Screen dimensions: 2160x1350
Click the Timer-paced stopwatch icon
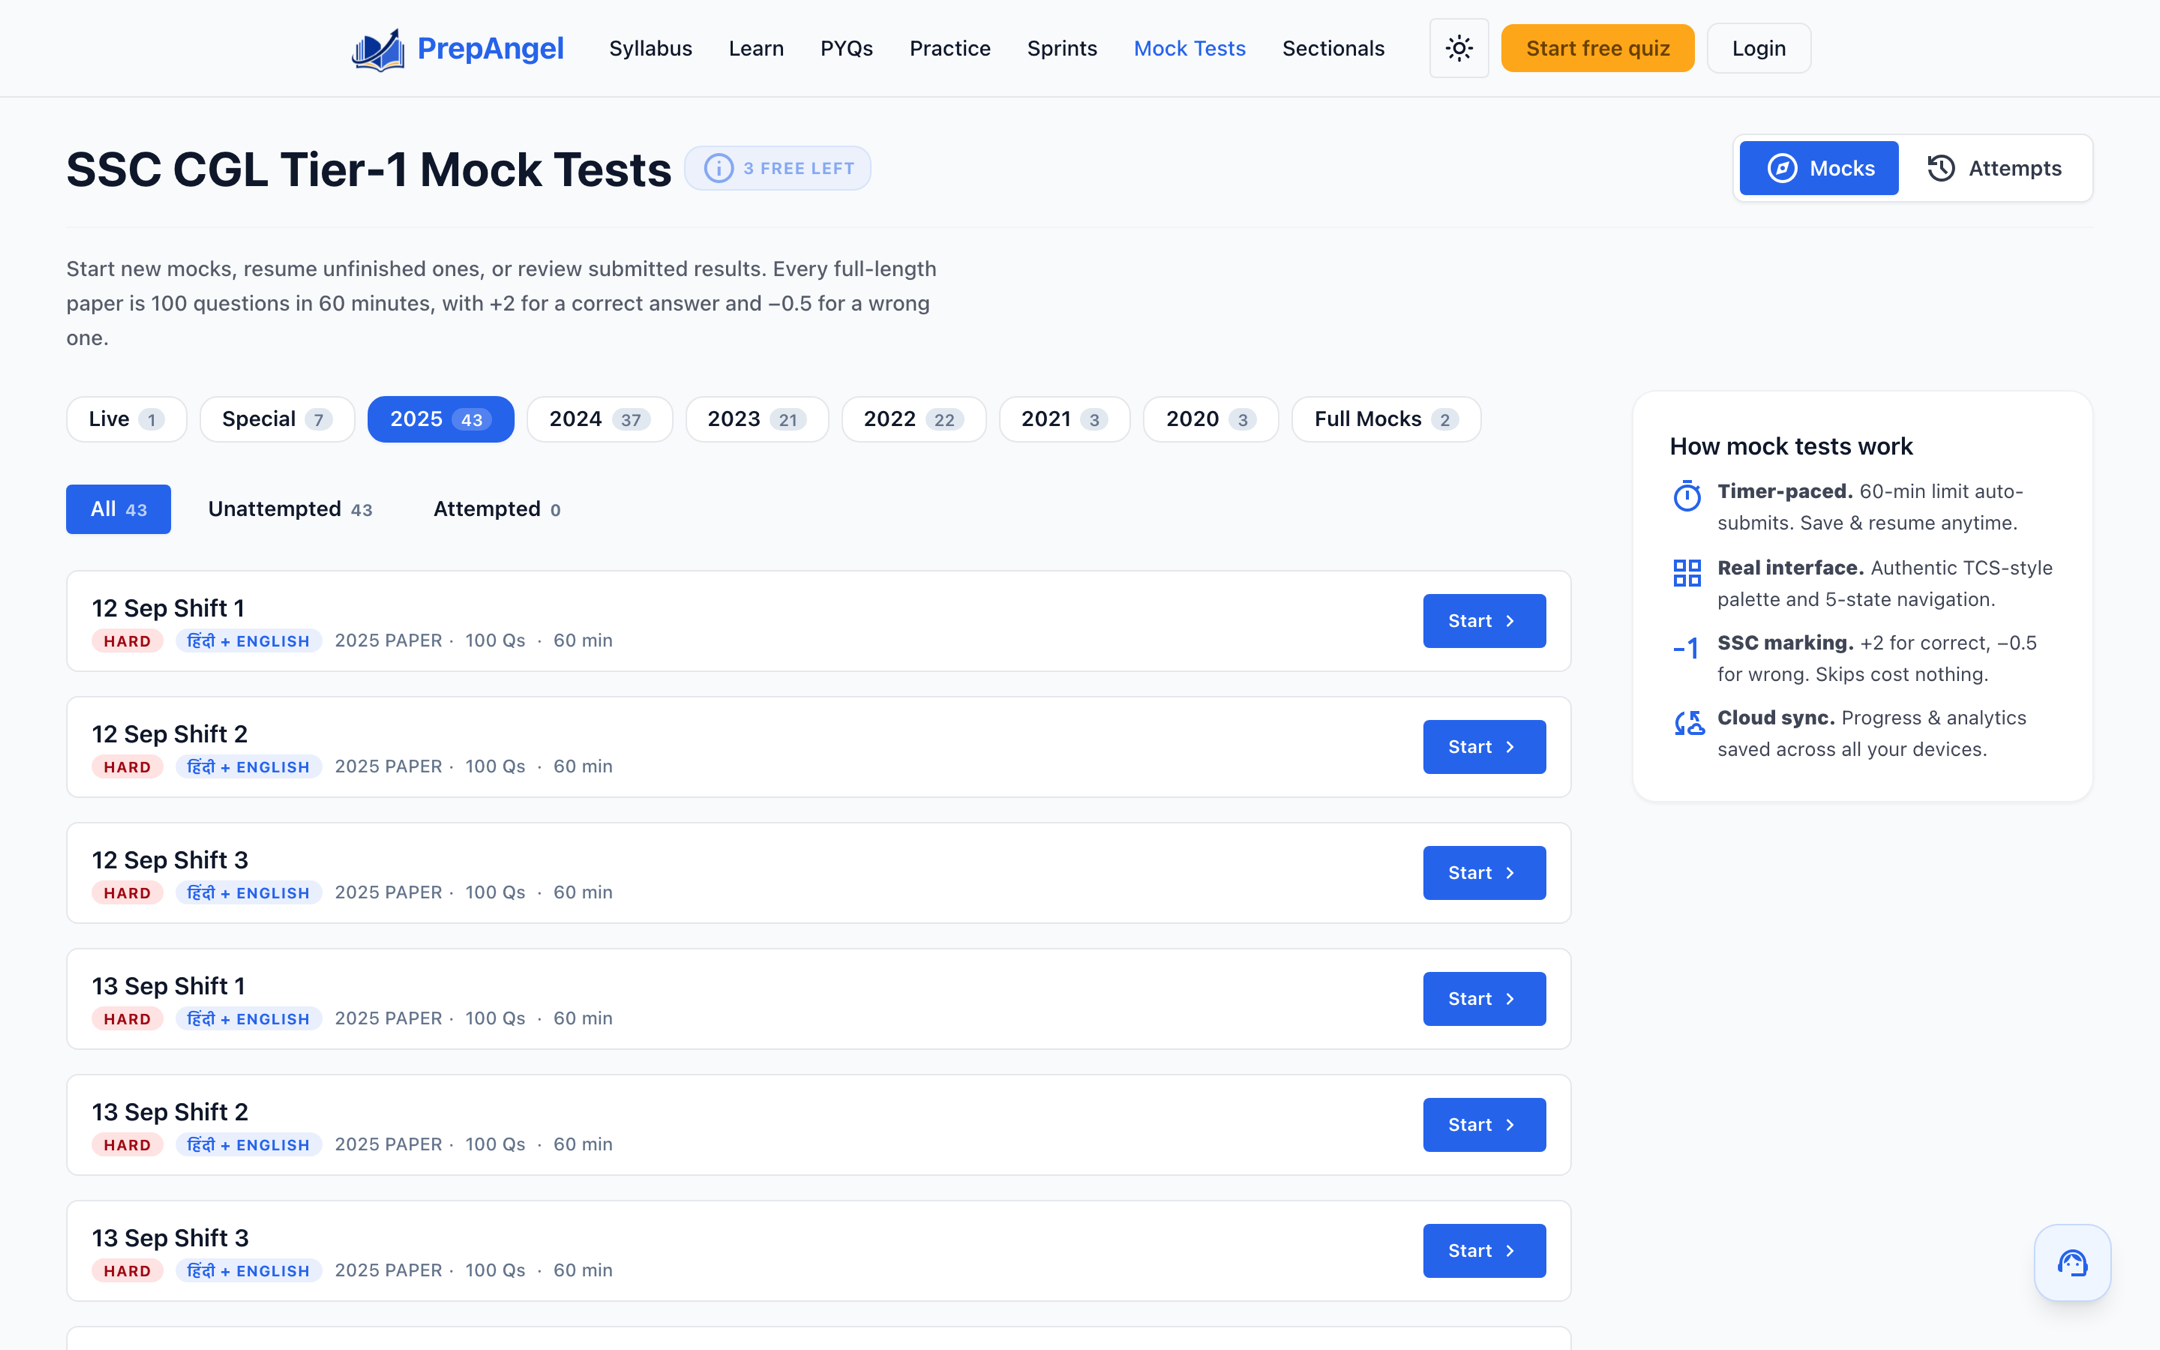(1687, 496)
